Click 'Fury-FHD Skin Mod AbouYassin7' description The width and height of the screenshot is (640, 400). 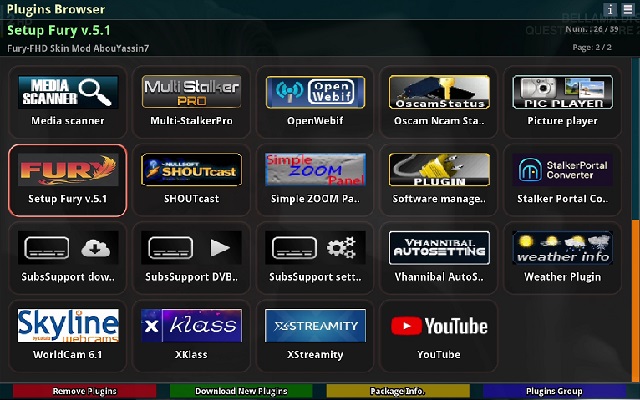coord(78,49)
